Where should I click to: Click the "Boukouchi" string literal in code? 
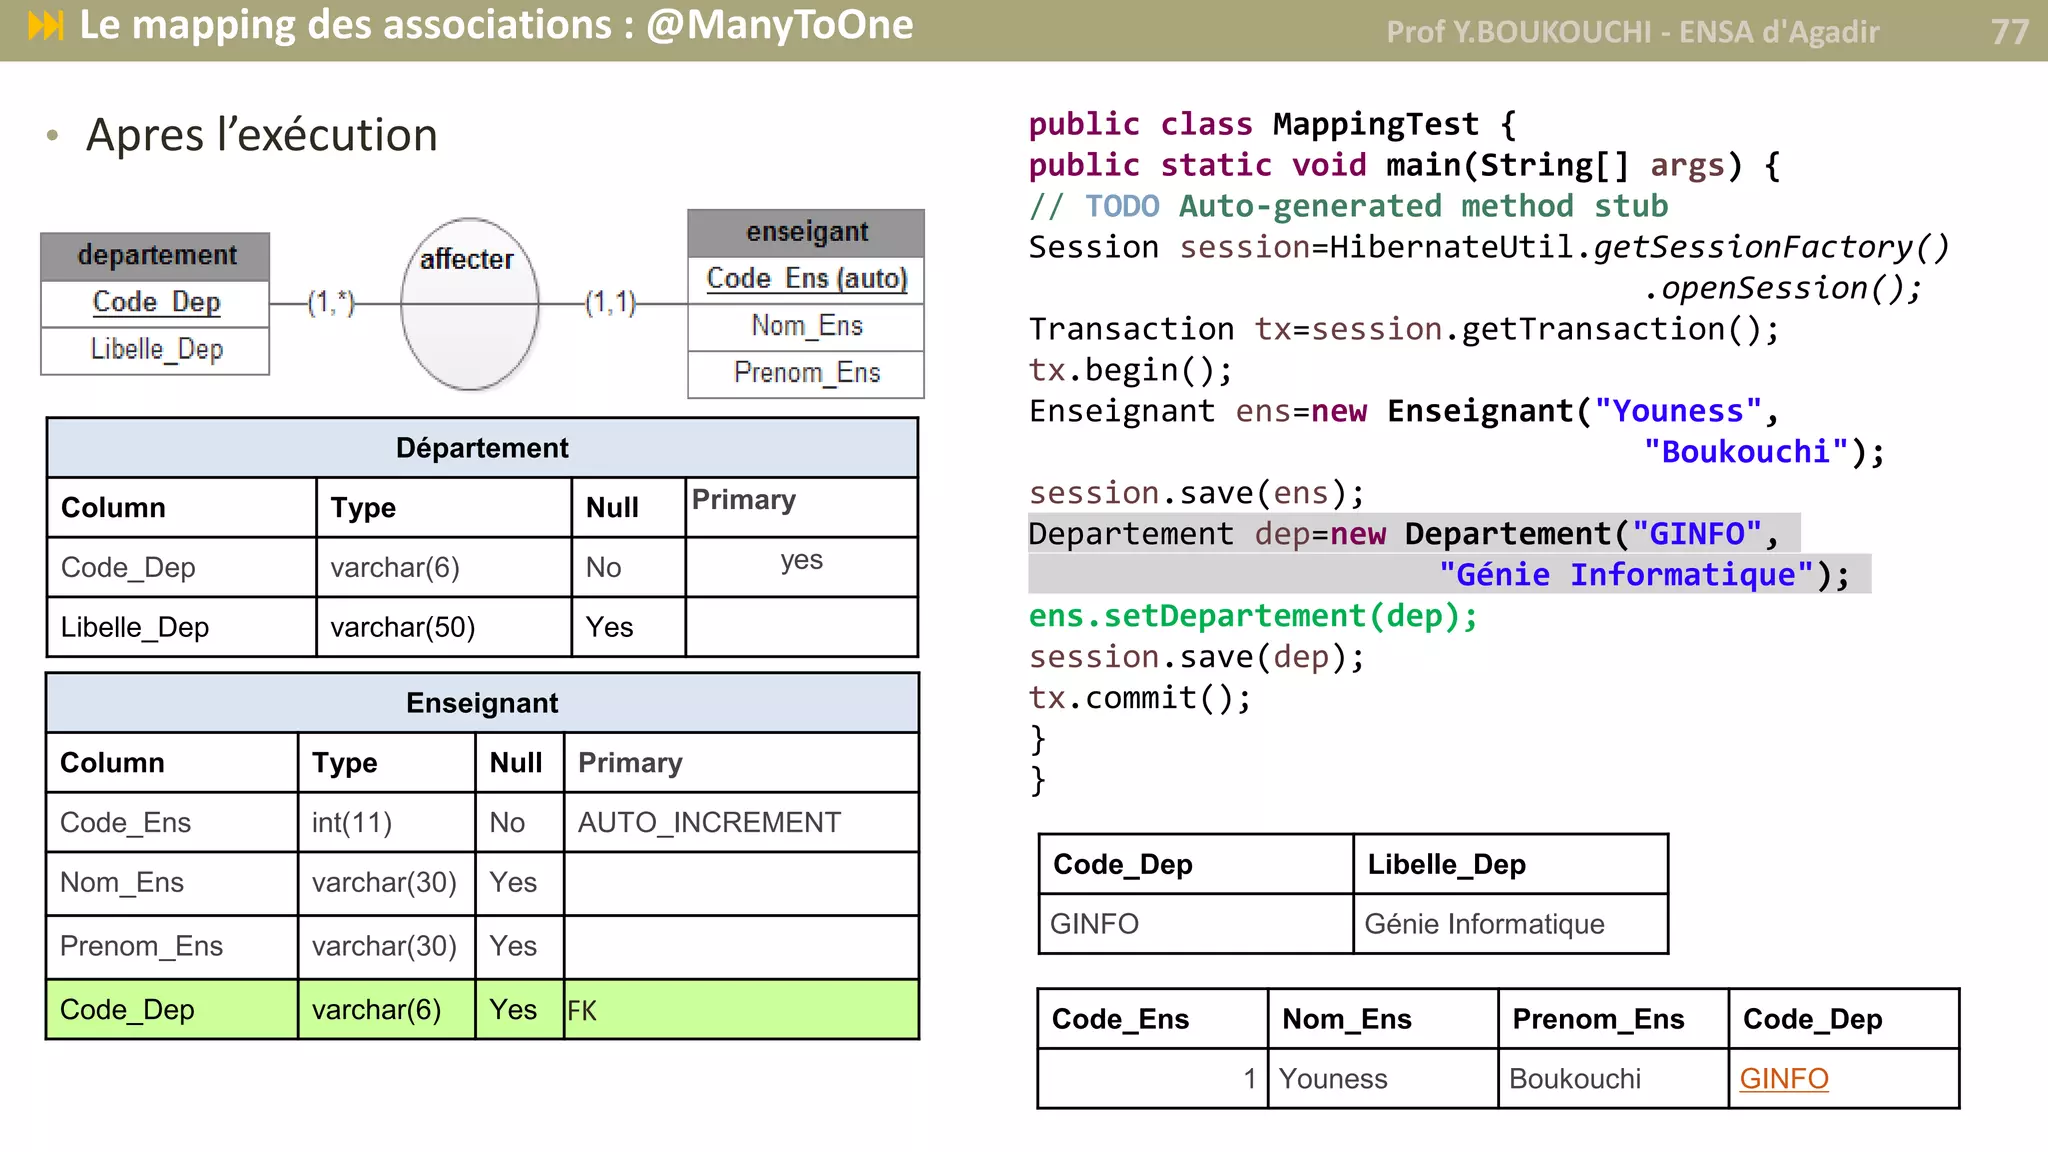point(1746,453)
